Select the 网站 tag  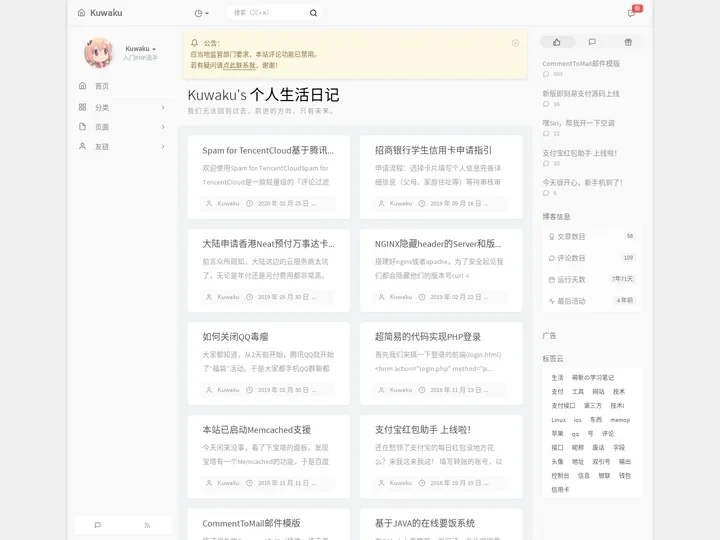tap(598, 392)
